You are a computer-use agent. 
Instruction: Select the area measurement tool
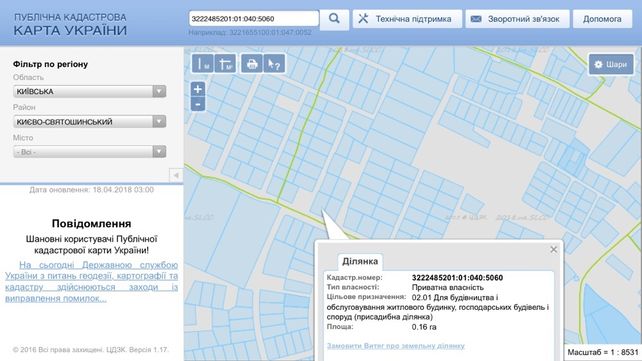(225, 63)
